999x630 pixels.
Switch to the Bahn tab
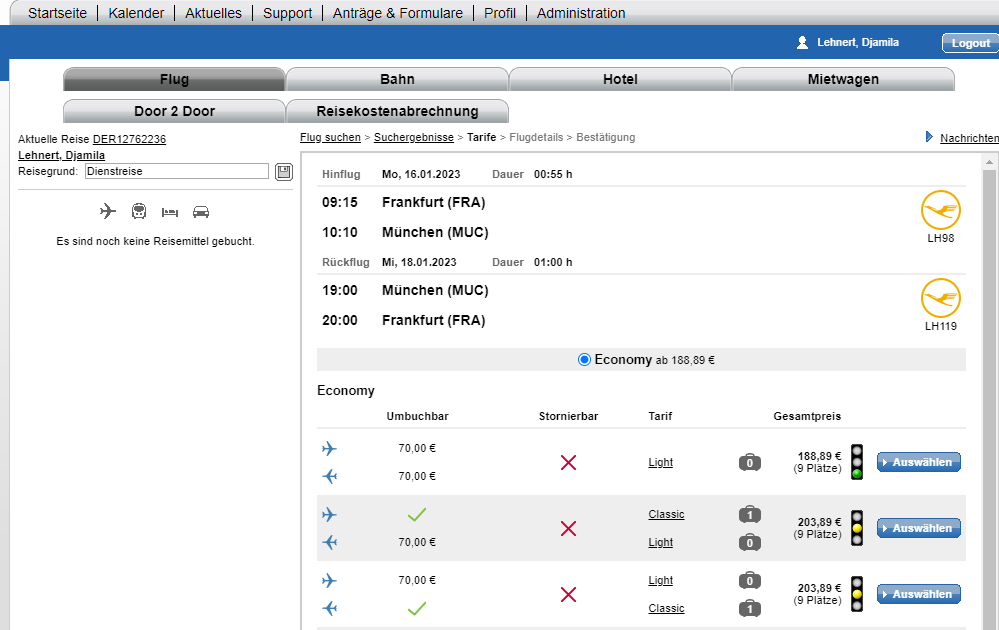397,79
